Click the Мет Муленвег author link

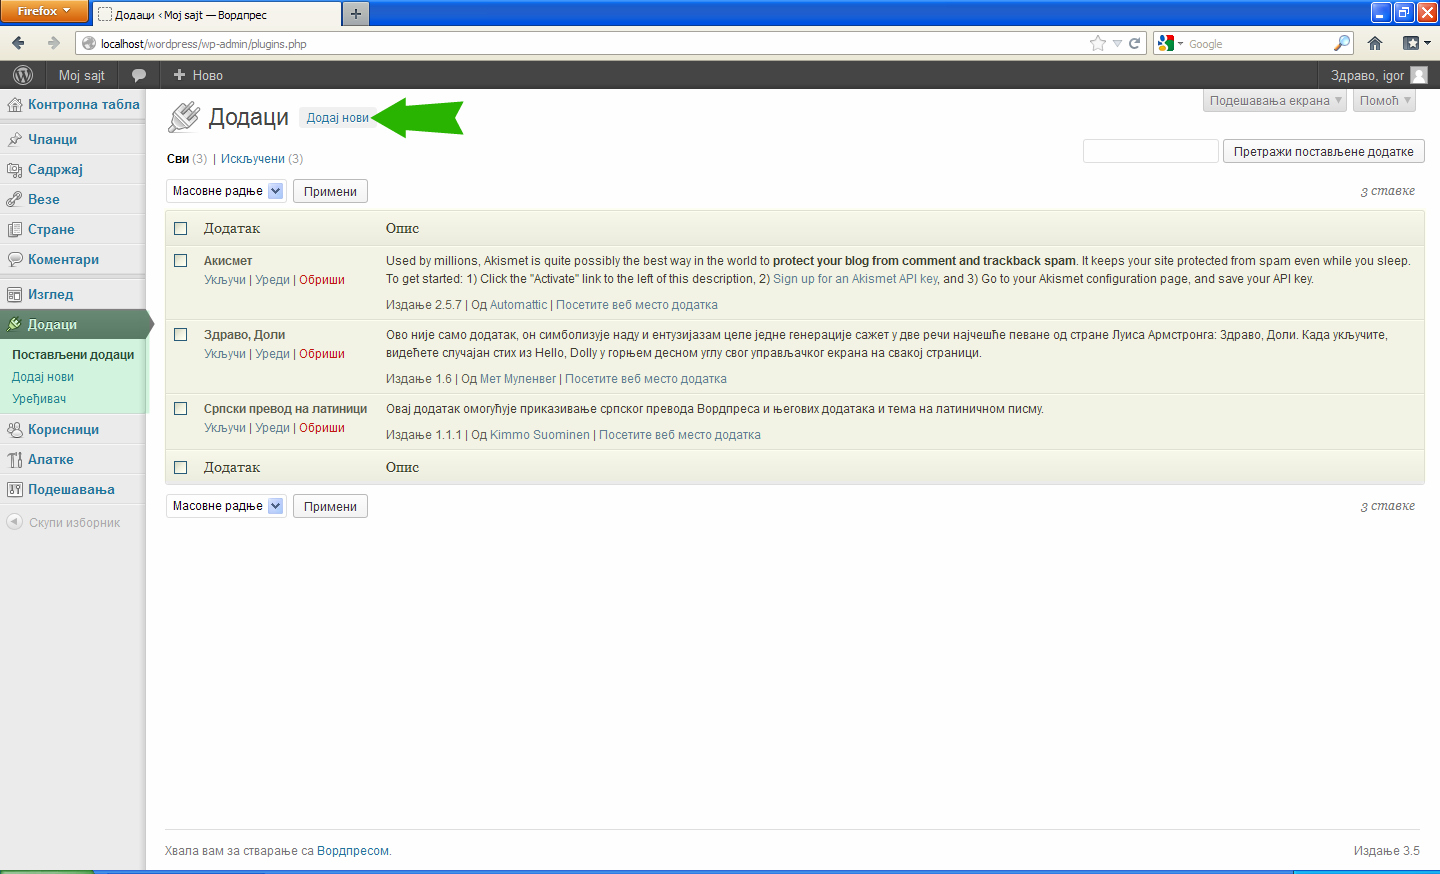click(518, 379)
